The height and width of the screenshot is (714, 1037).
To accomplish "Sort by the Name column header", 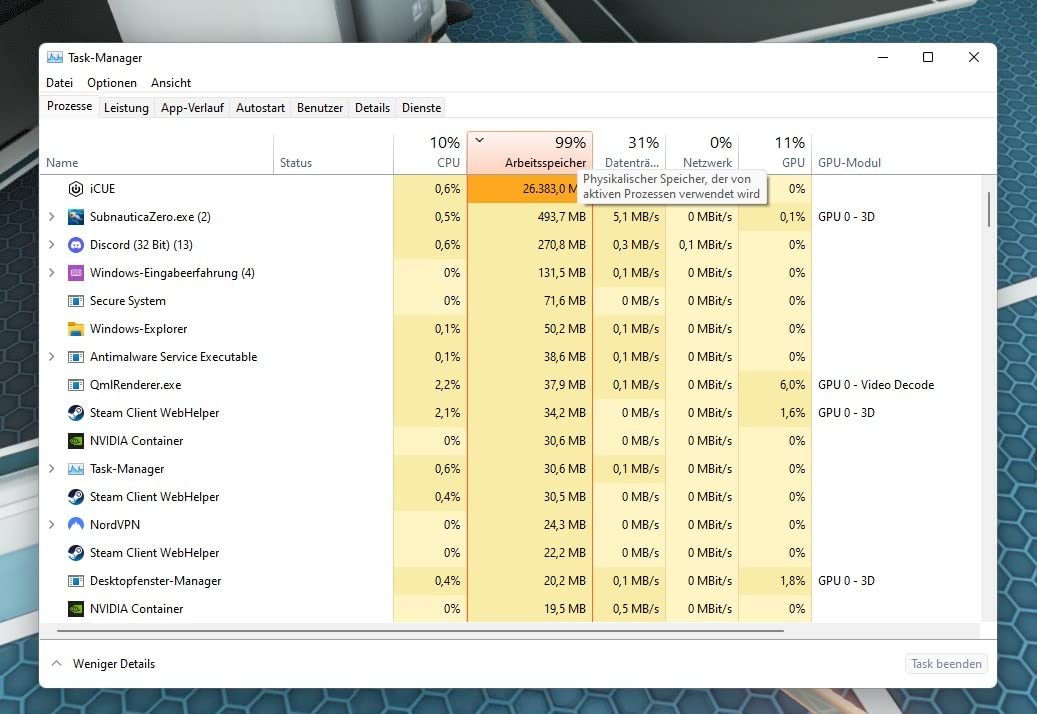I will [x=157, y=153].
